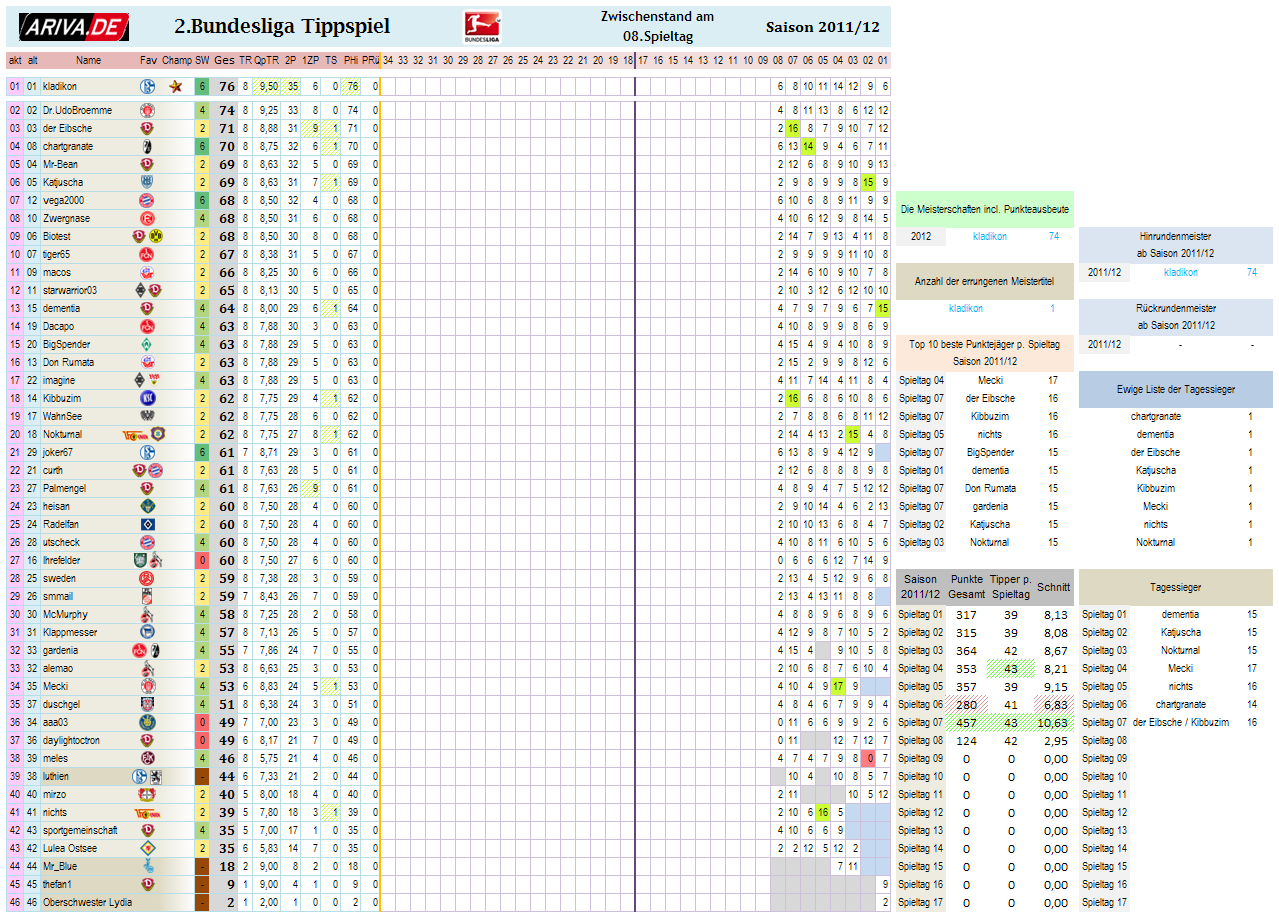
Task: Click McMurphy's 1. FC Köln logo
Action: tap(147, 615)
